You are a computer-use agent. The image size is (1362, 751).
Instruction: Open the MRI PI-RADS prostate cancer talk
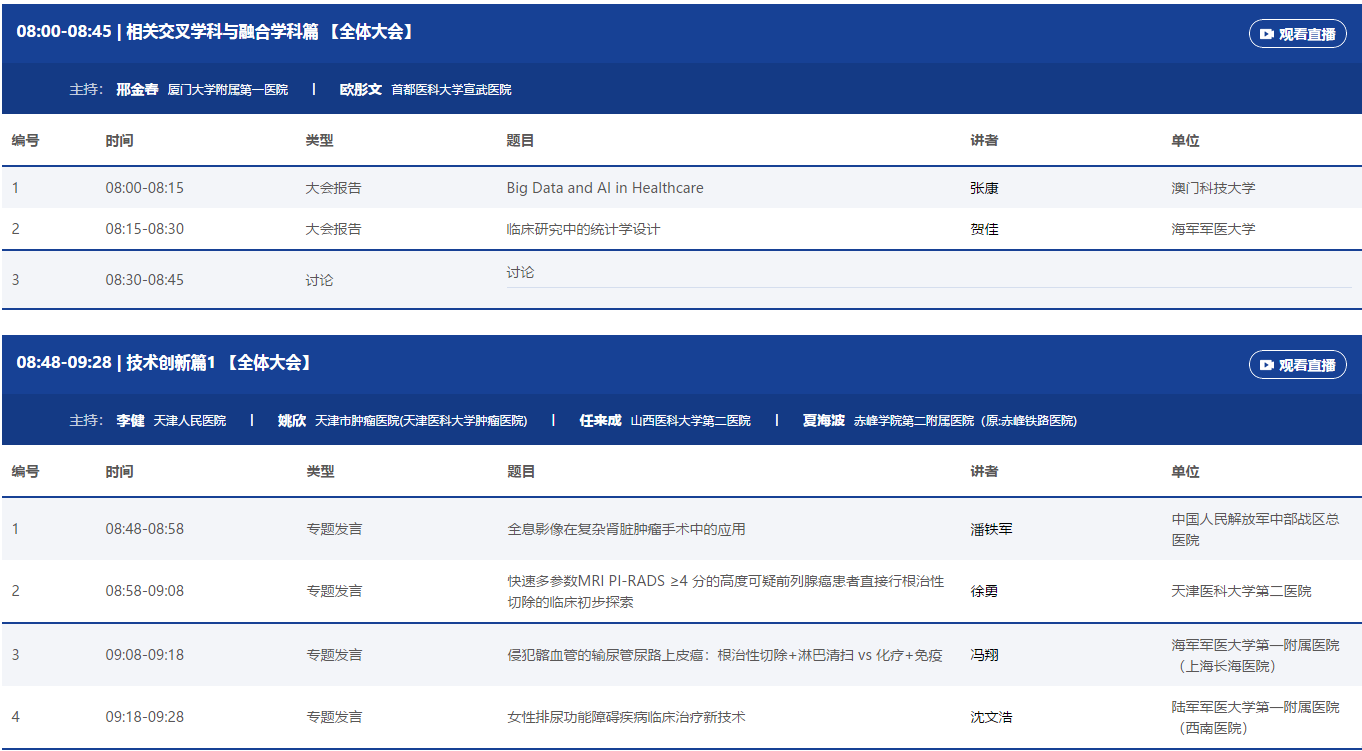click(x=725, y=591)
